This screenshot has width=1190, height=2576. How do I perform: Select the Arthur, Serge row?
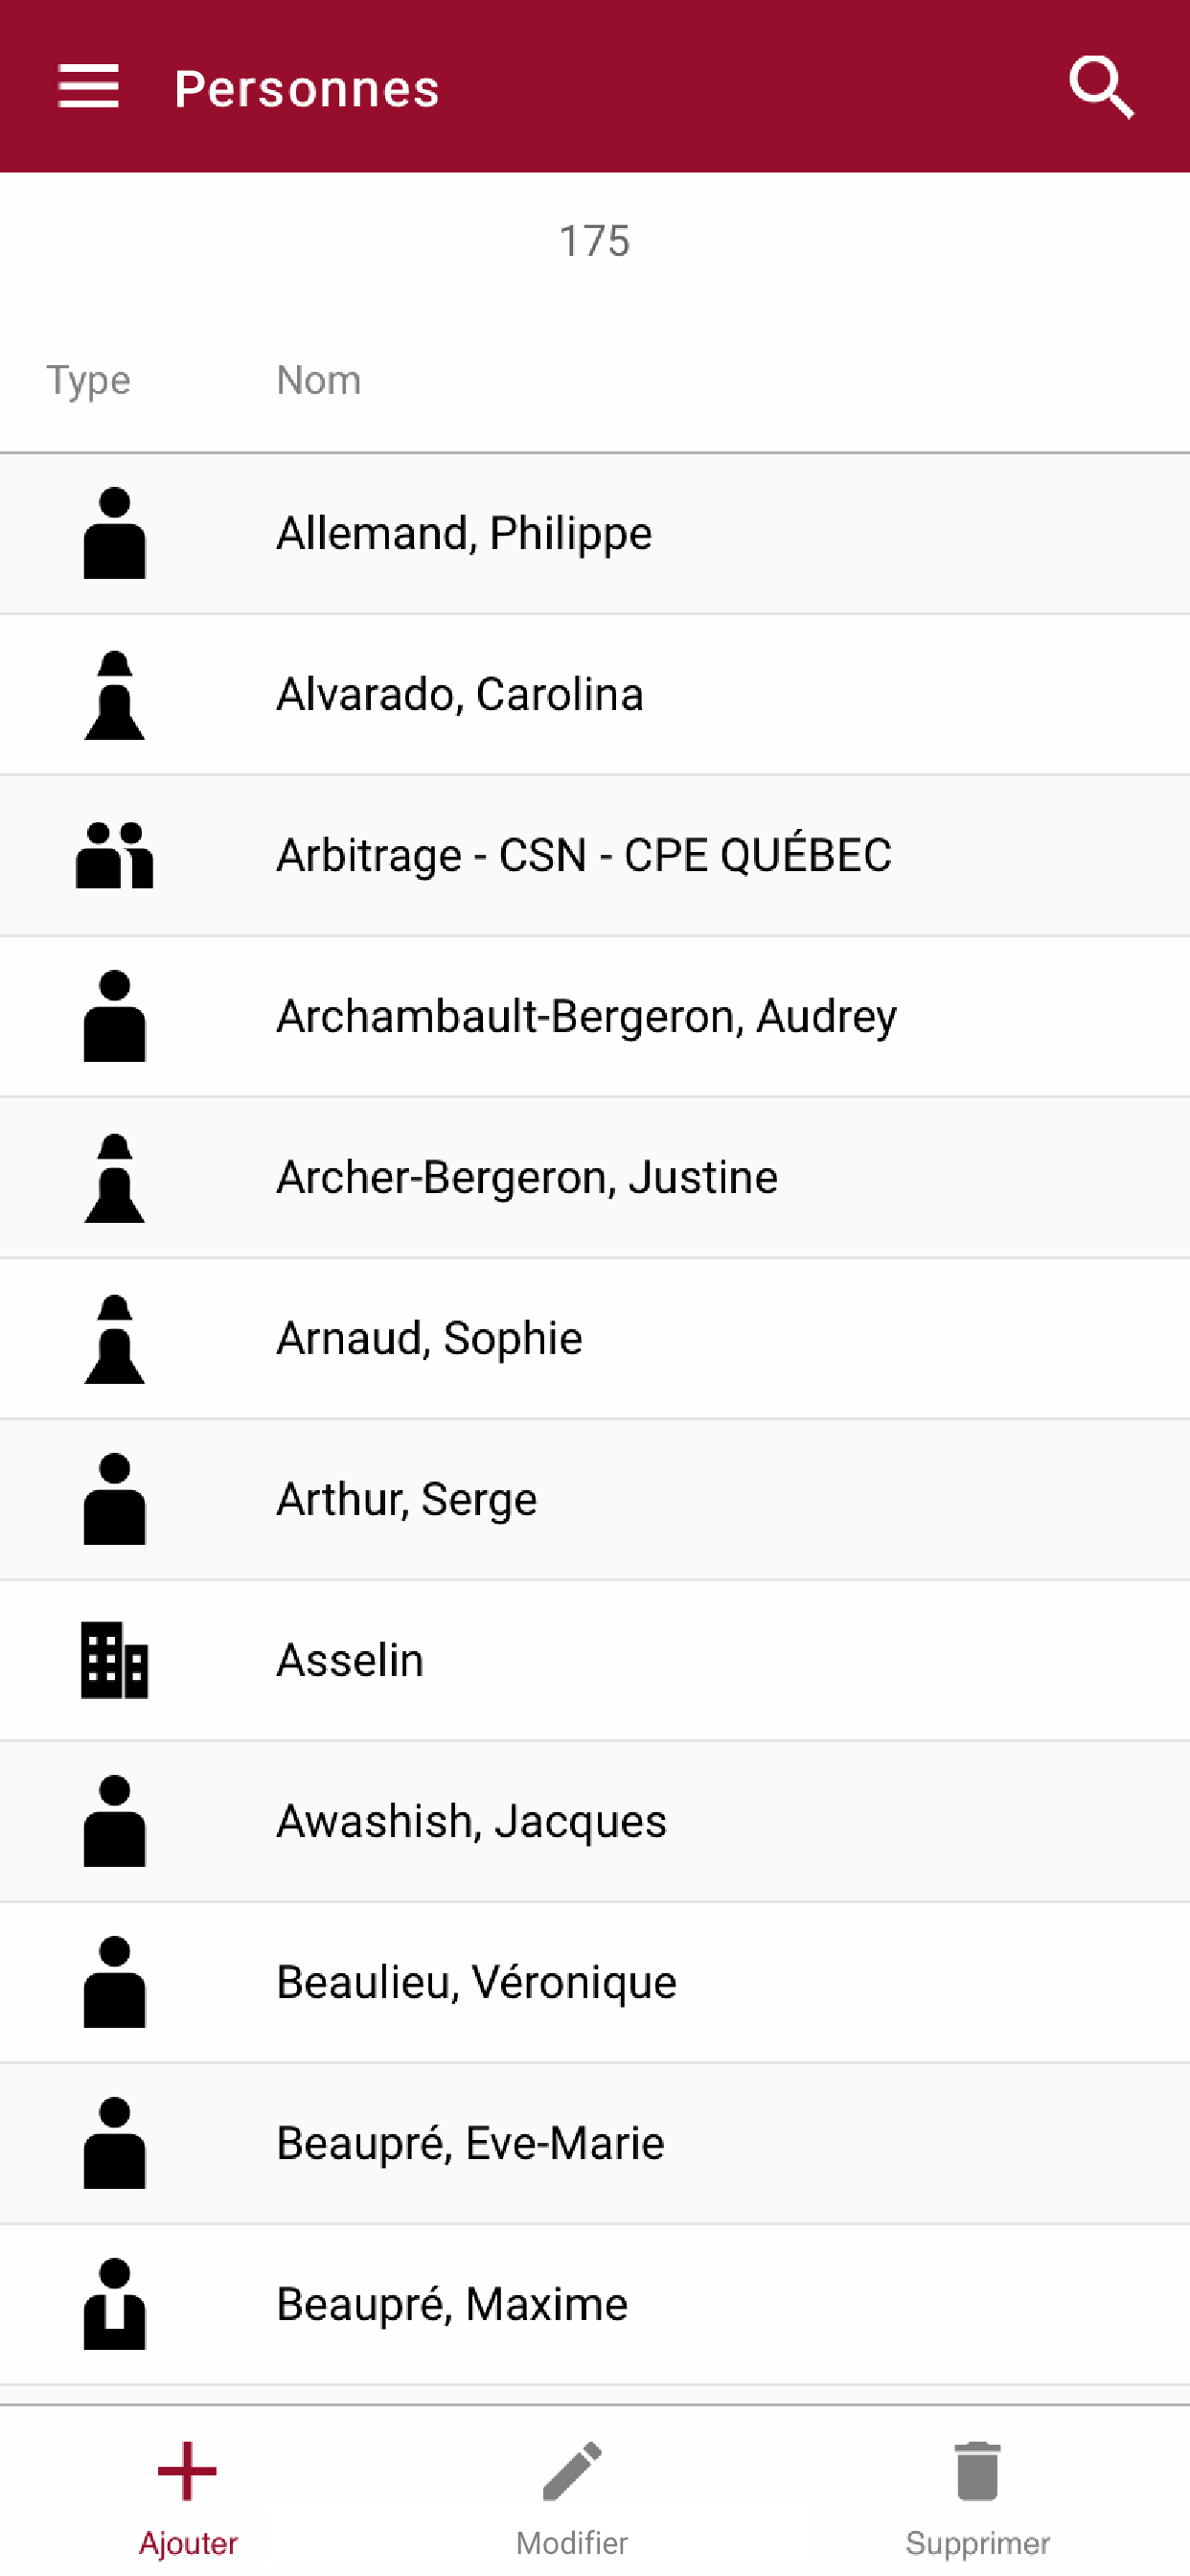coord(595,1499)
